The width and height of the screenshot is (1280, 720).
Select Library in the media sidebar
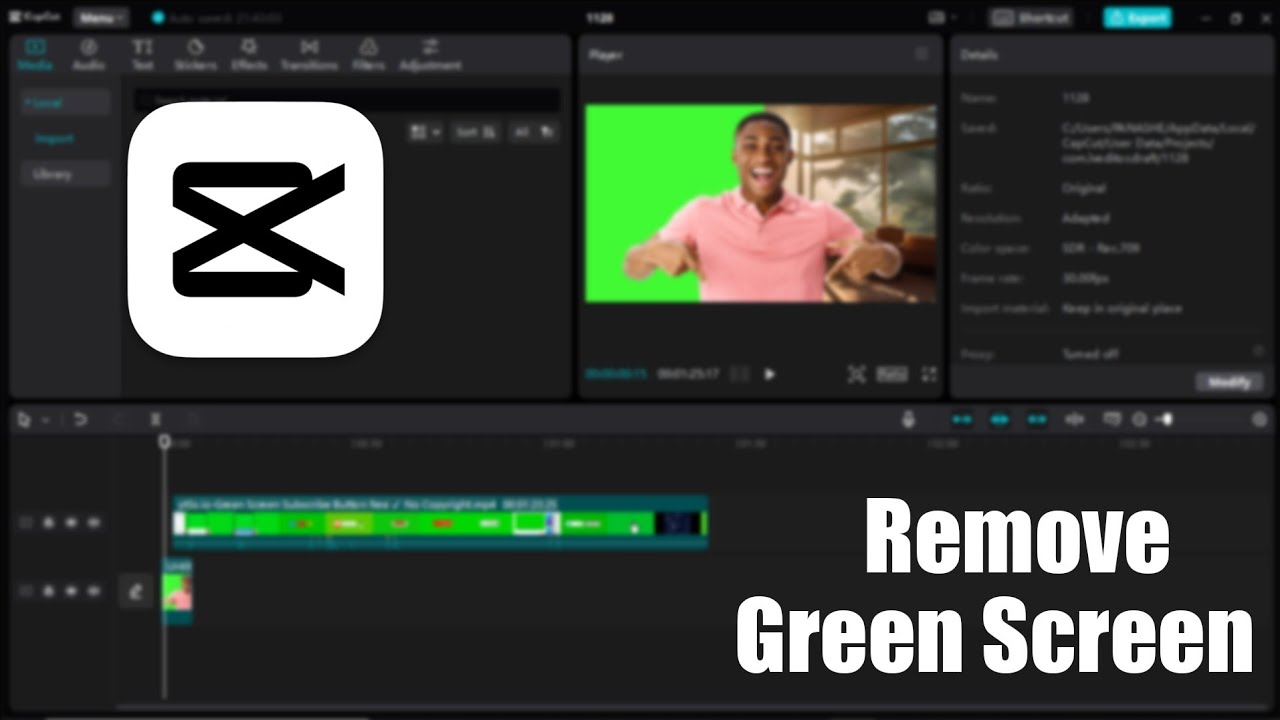[x=65, y=174]
